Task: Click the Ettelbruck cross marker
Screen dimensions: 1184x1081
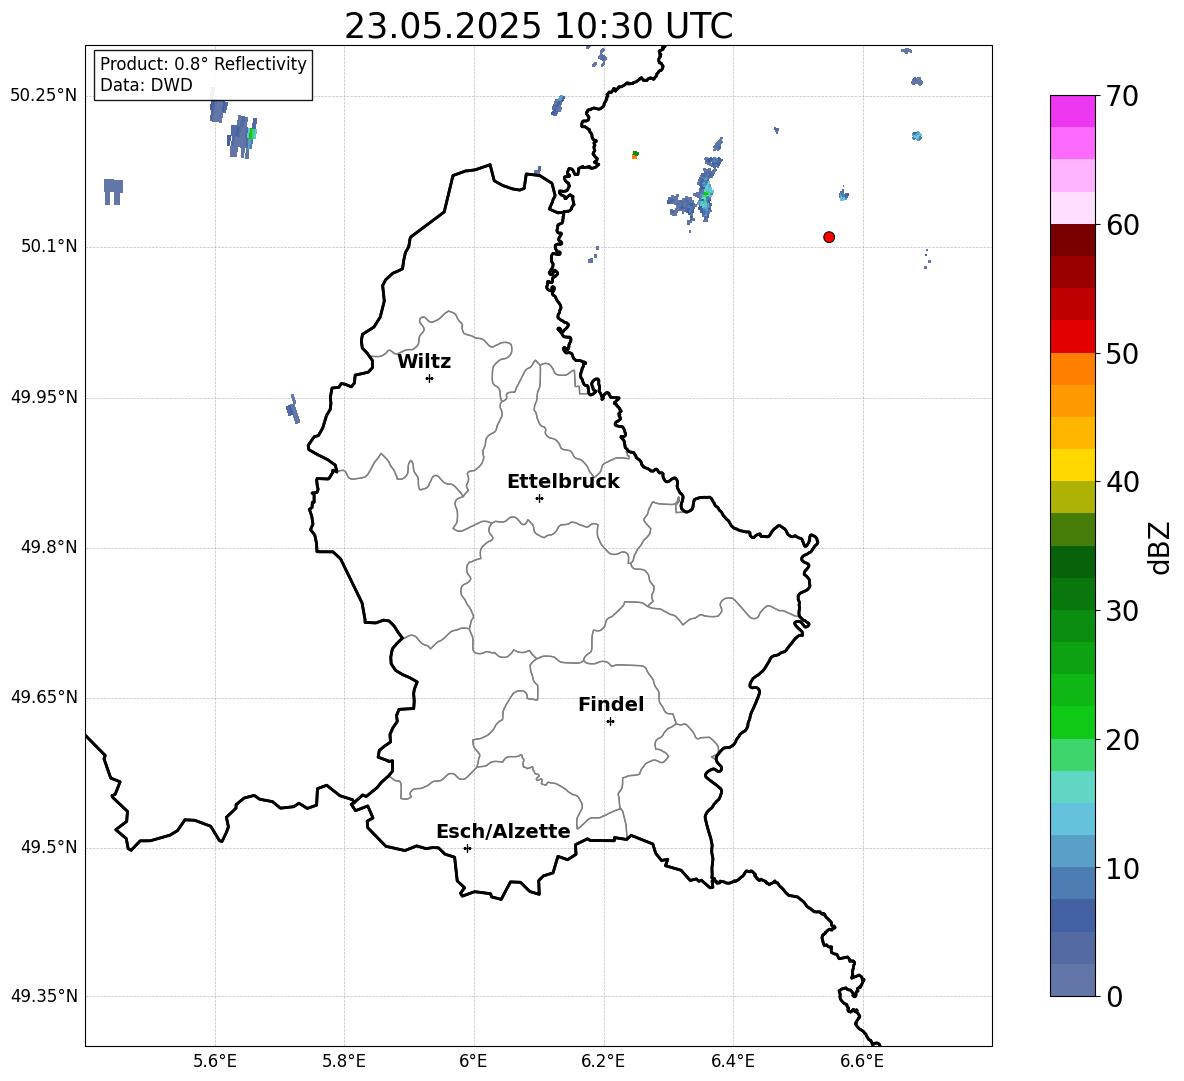Action: coord(539,498)
